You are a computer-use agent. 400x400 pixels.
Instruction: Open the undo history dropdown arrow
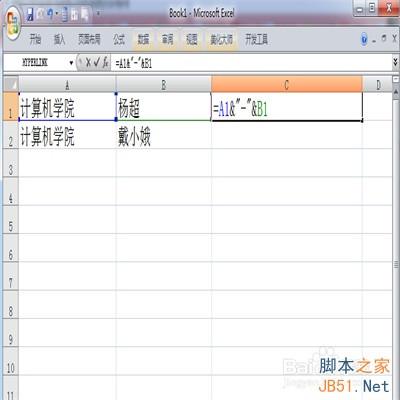click(x=57, y=14)
